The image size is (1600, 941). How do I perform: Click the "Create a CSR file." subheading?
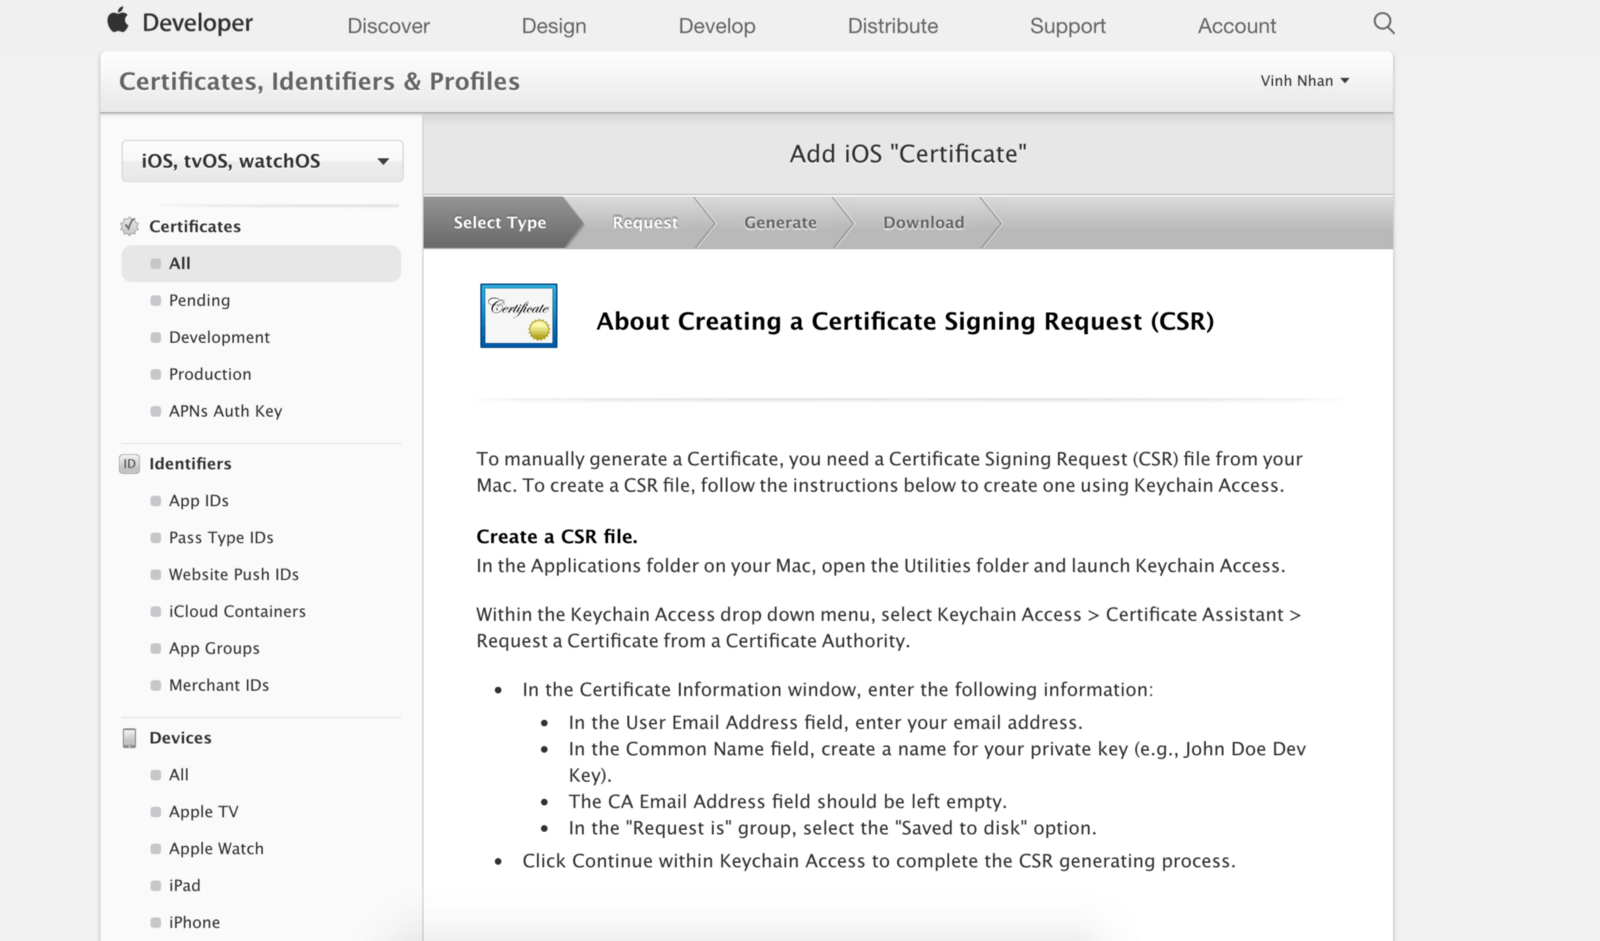click(557, 537)
